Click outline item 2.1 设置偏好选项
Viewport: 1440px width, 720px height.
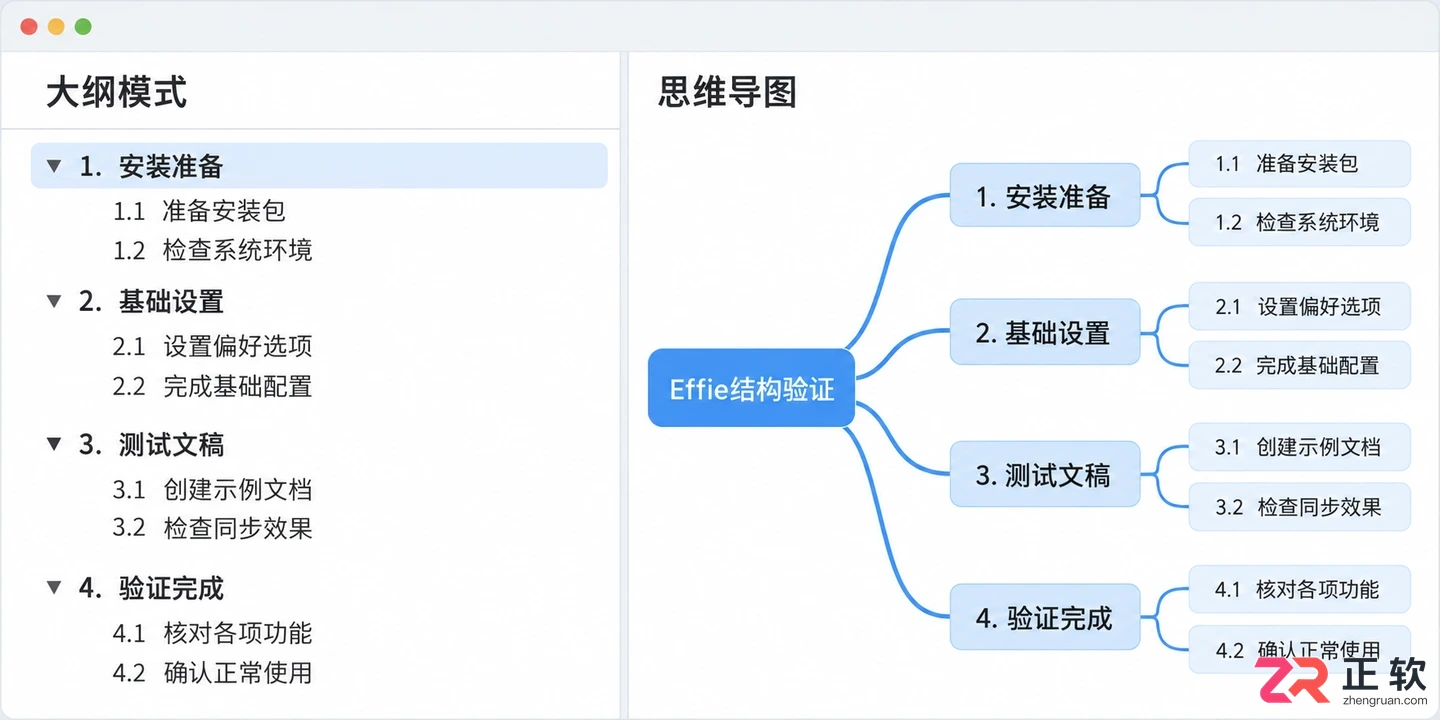point(212,347)
